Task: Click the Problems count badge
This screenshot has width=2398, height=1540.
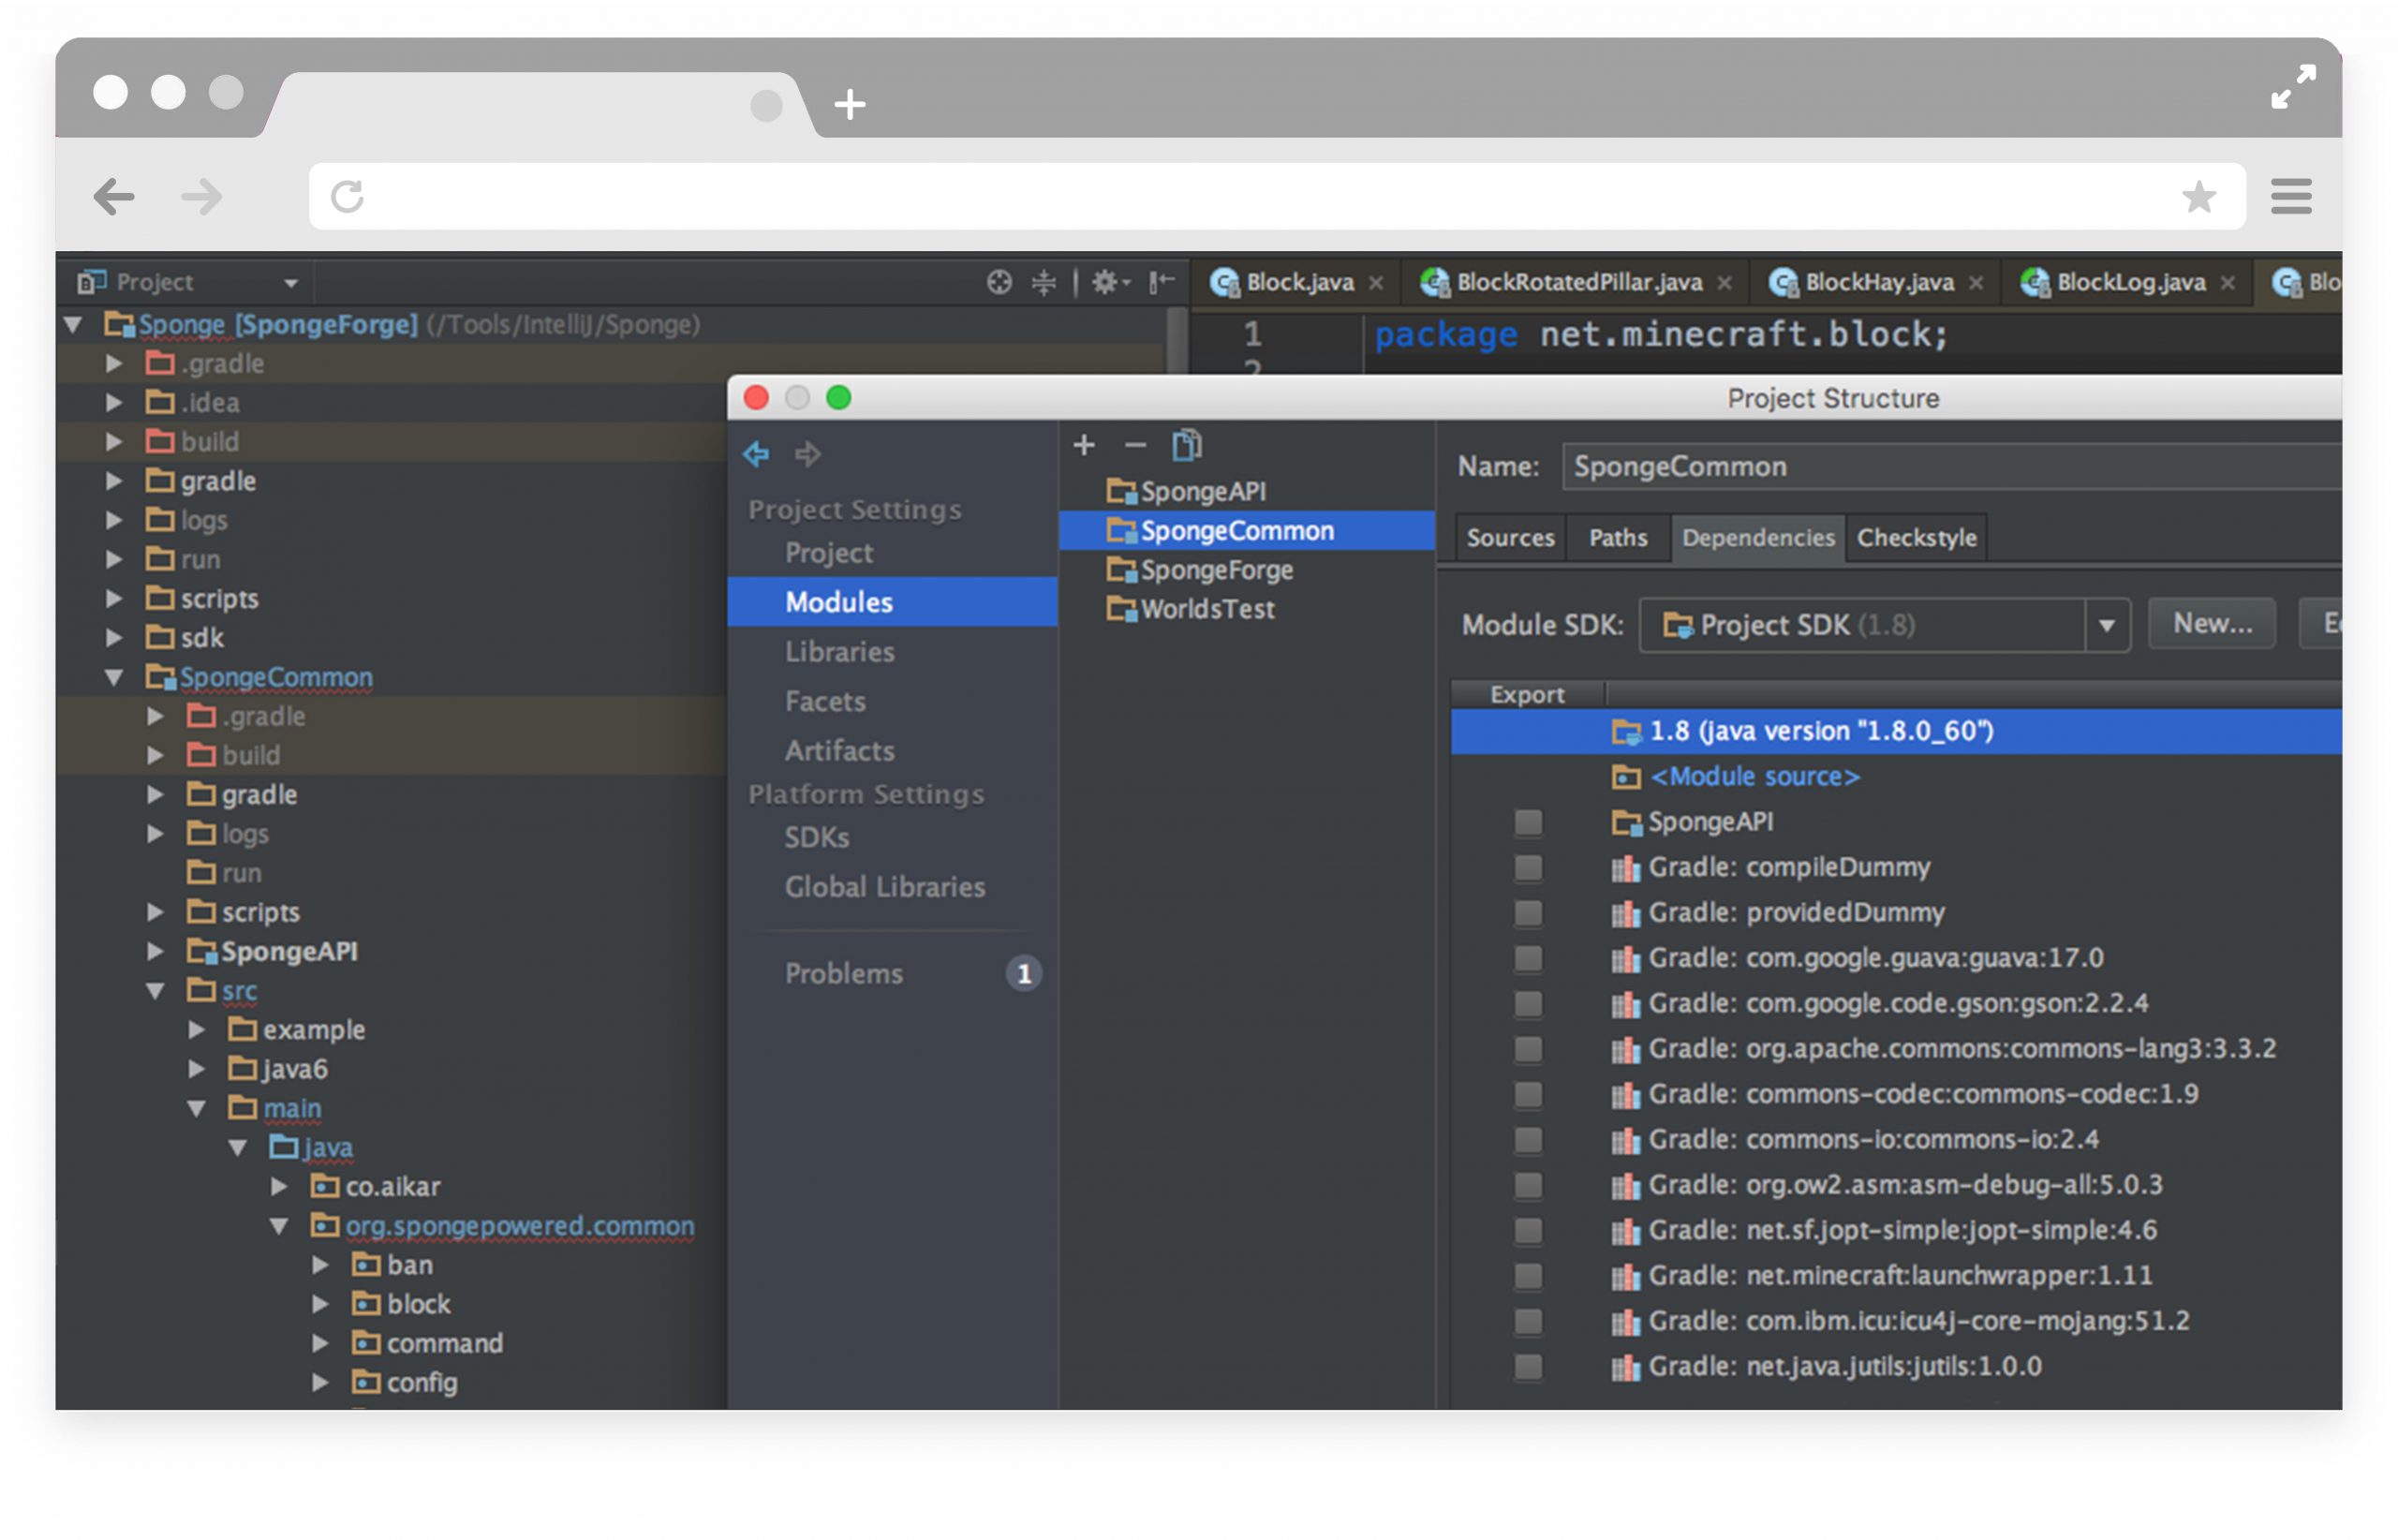Action: point(1024,974)
